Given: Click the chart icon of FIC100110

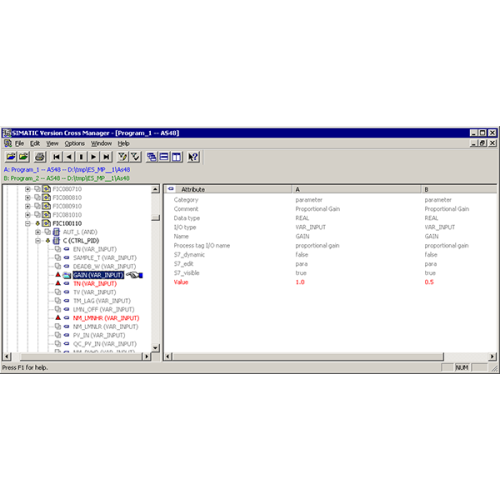Looking at the screenshot, I should pyautogui.click(x=47, y=223).
